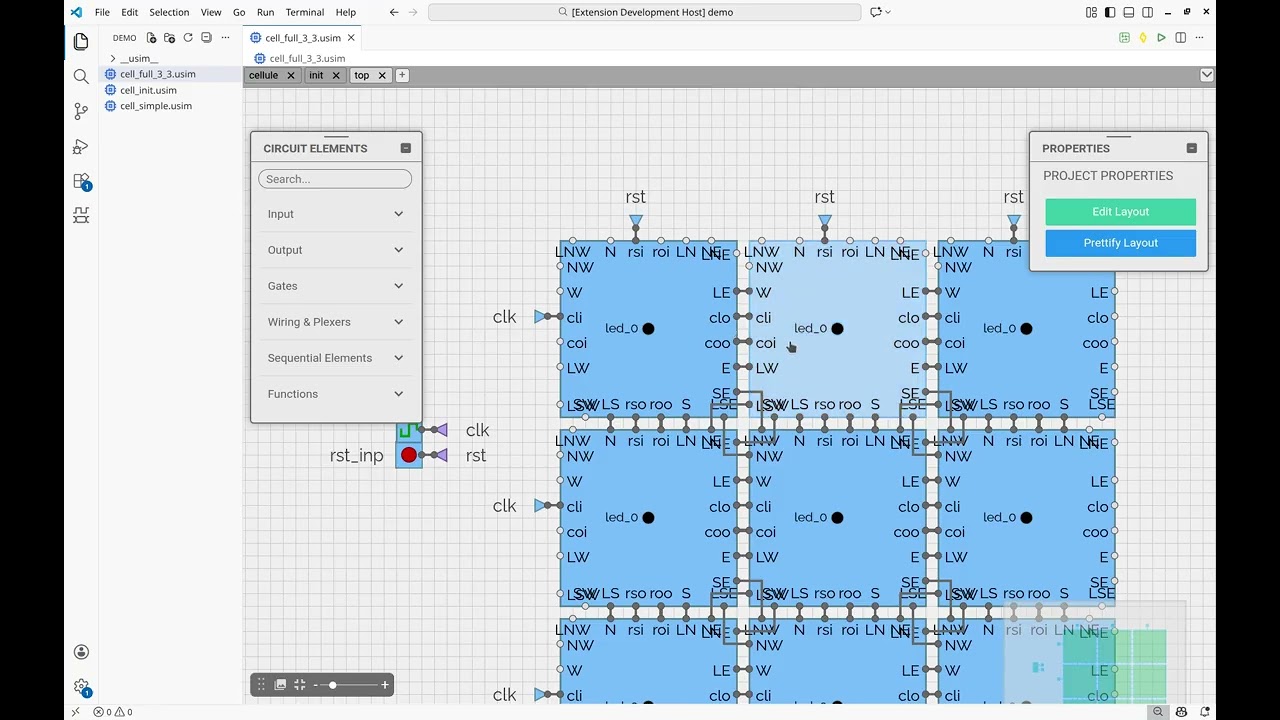Image resolution: width=1280 pixels, height=720 pixels.
Task: Click the command center search bar
Action: tap(644, 12)
